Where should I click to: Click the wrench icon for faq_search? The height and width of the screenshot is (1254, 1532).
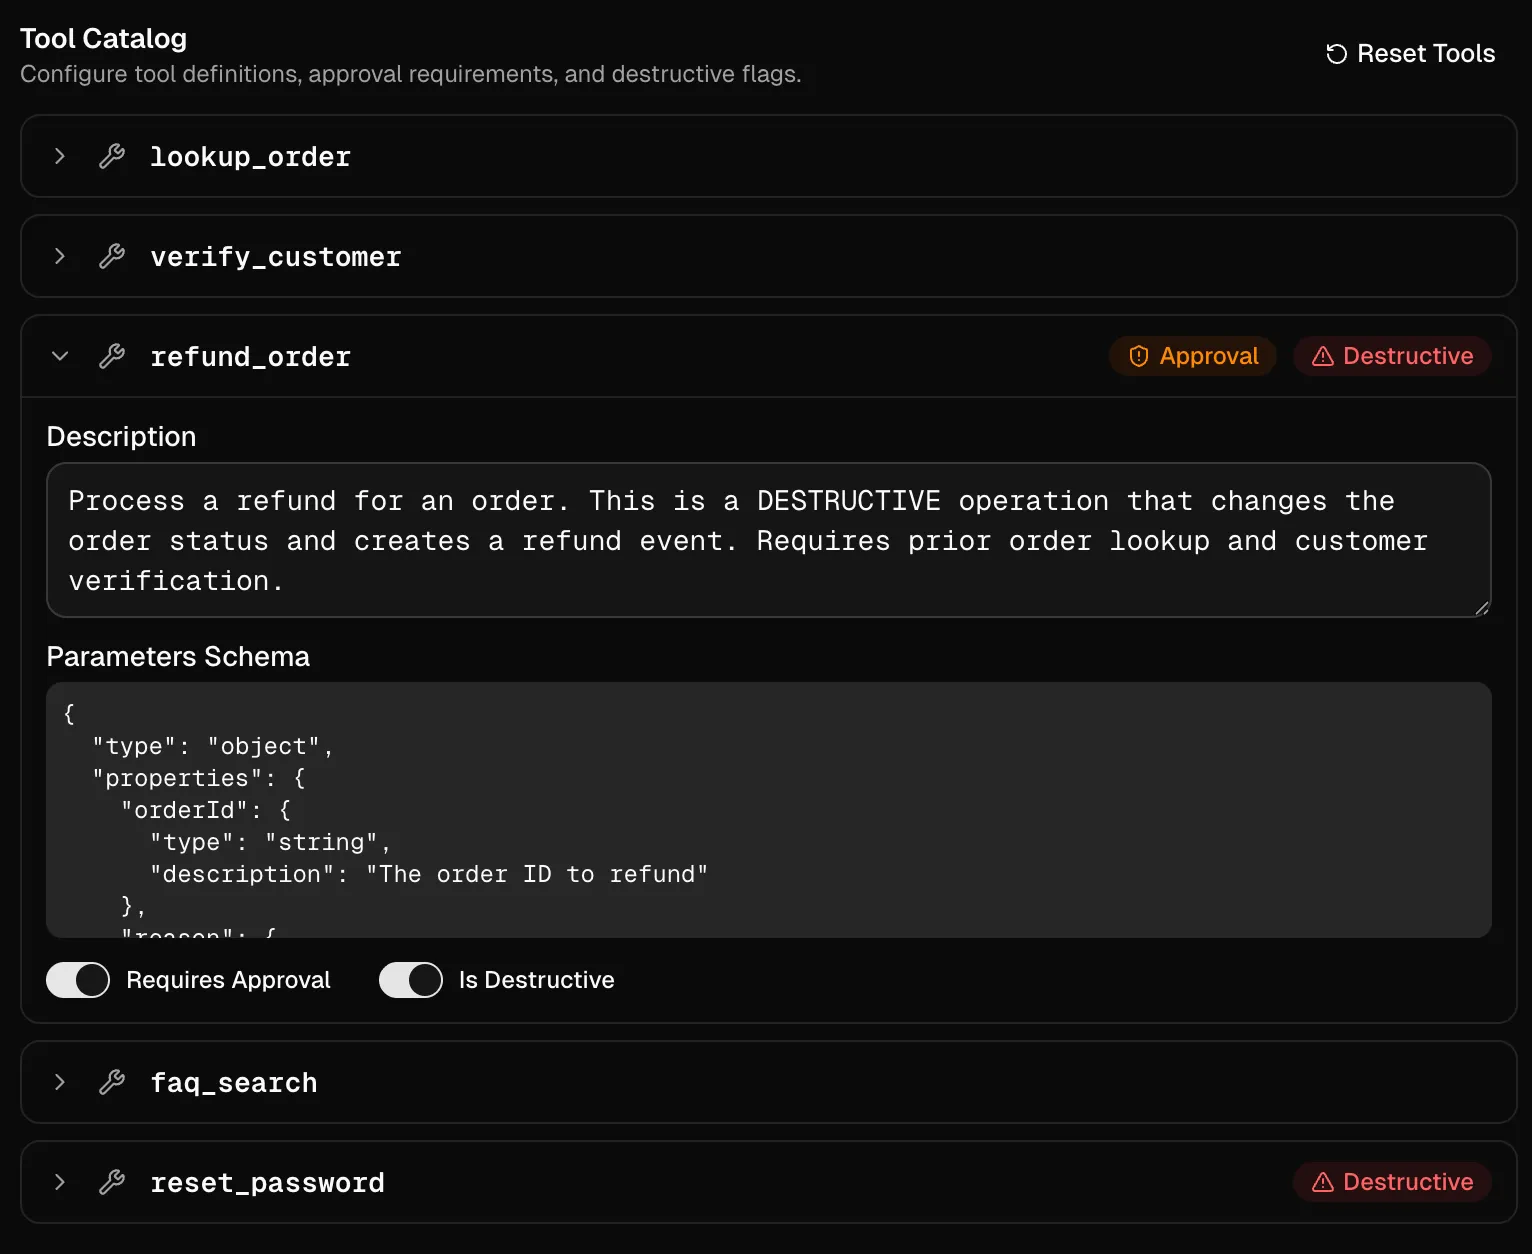pyautogui.click(x=113, y=1082)
